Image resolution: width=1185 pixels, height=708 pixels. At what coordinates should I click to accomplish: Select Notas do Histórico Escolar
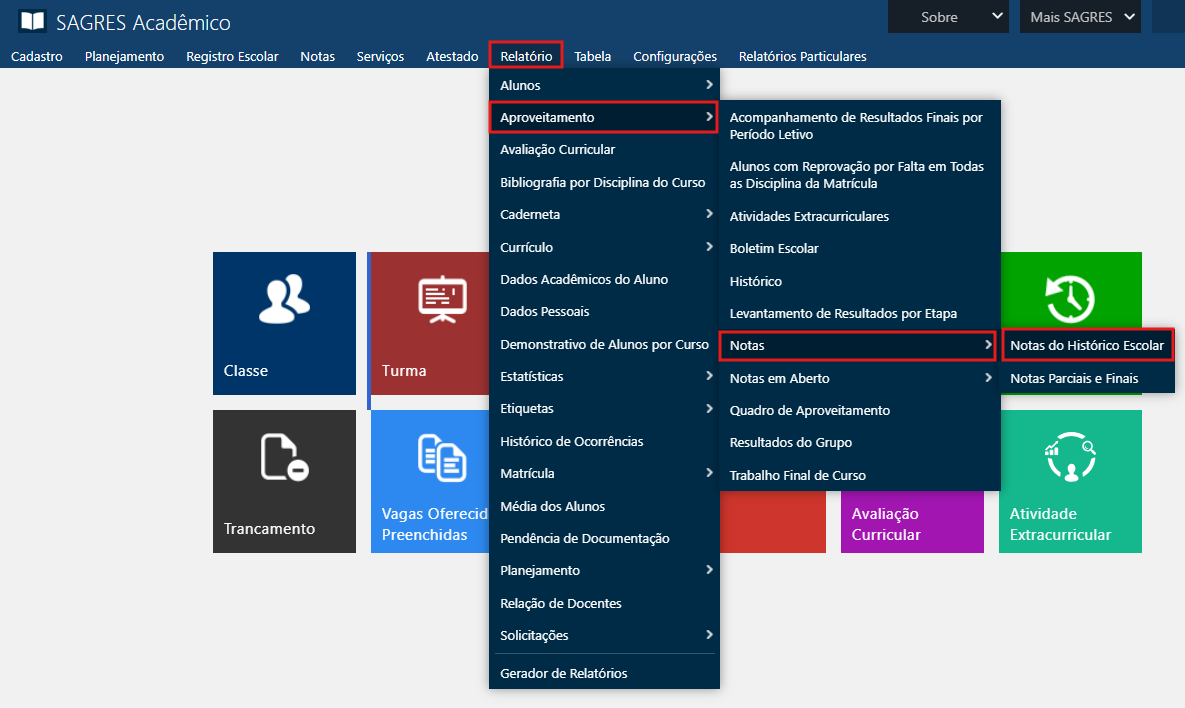[x=1087, y=345]
